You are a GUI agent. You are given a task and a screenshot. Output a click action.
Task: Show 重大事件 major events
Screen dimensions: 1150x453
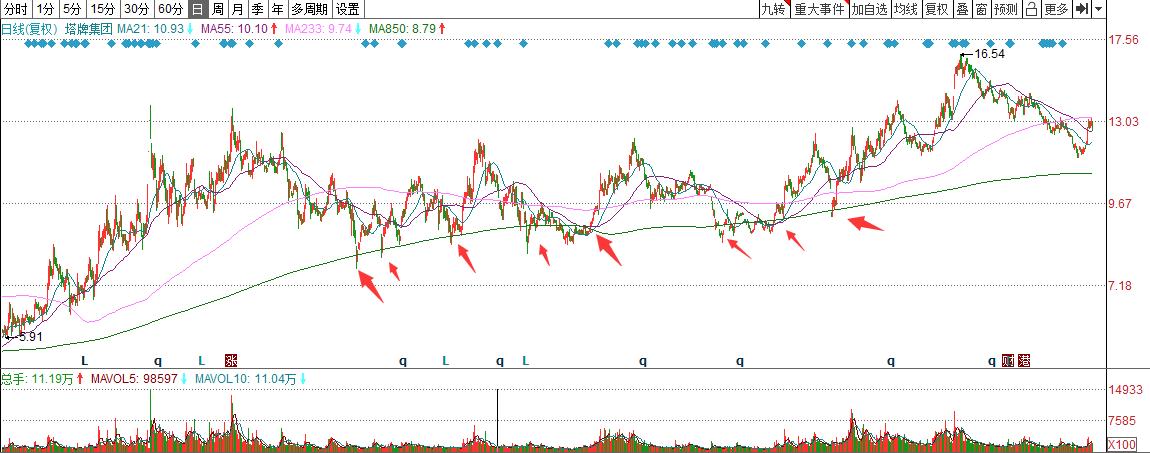(x=819, y=10)
